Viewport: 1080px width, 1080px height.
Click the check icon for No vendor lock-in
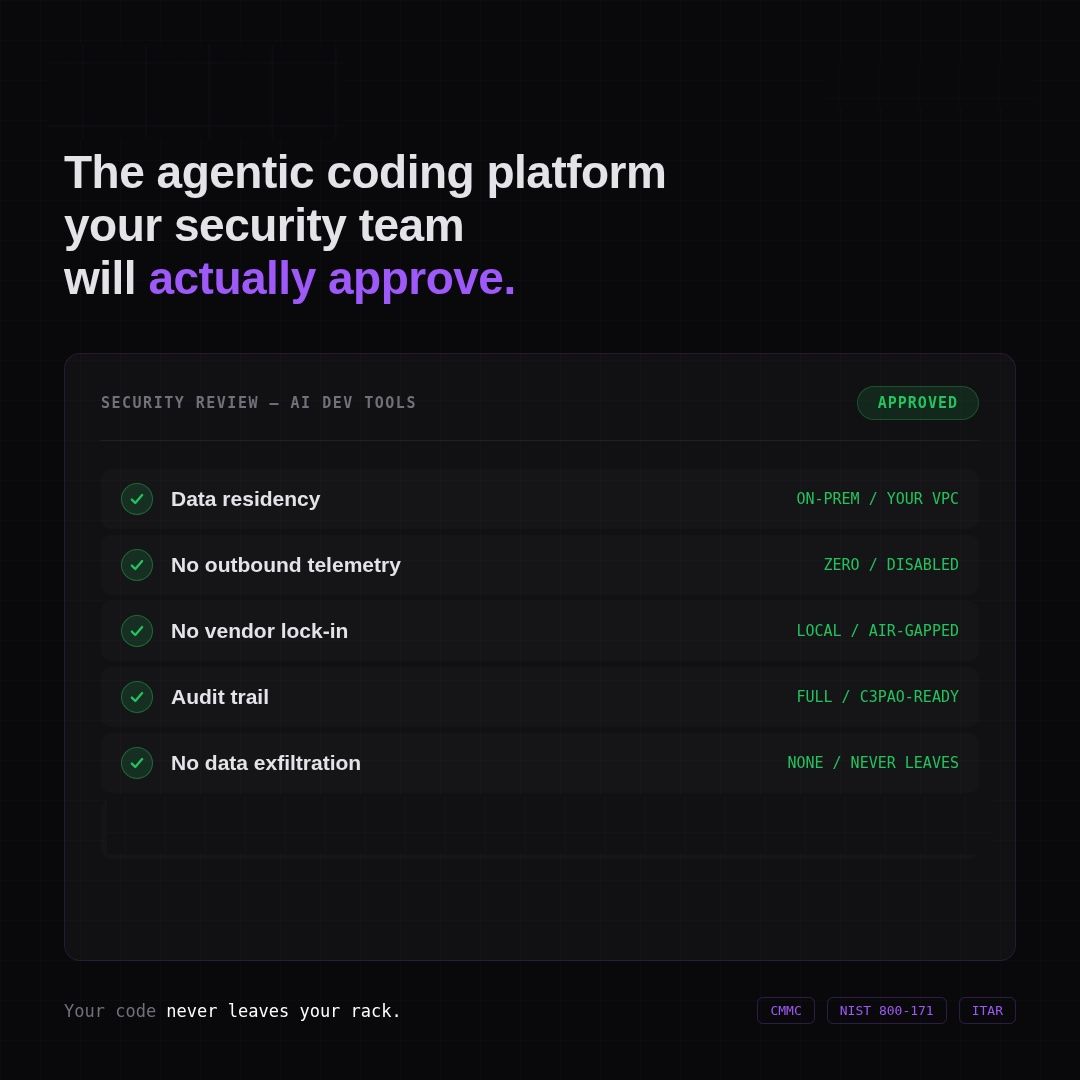(137, 631)
